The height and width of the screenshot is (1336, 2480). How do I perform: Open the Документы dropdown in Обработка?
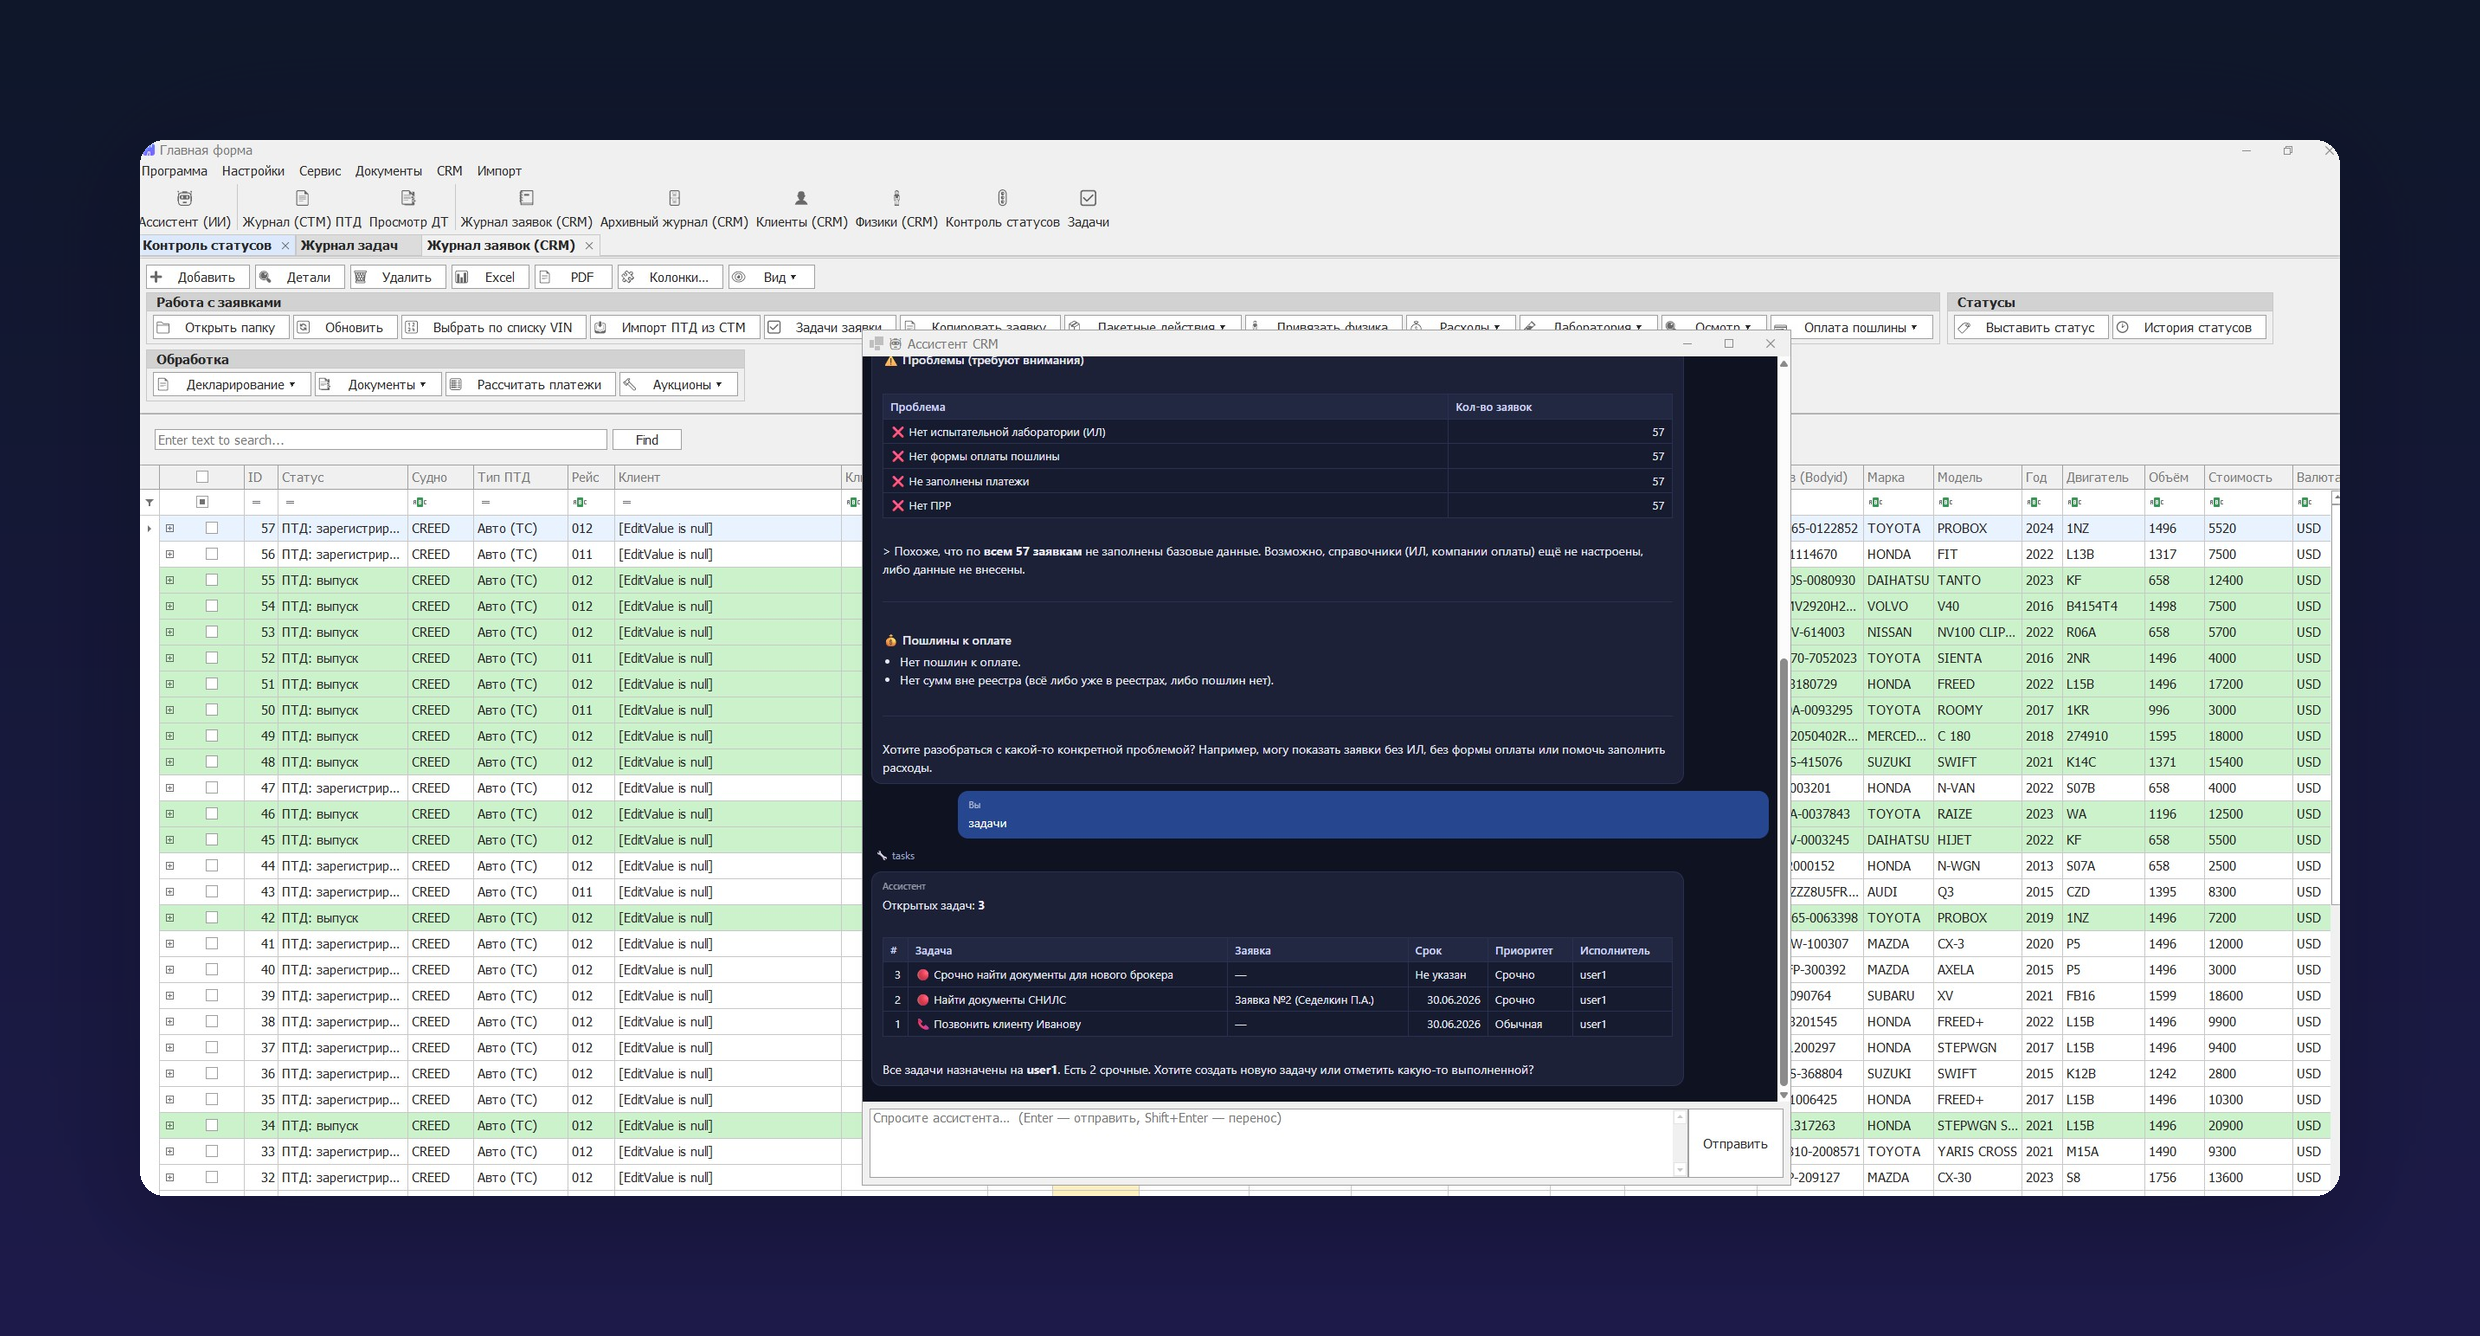pyautogui.click(x=378, y=384)
